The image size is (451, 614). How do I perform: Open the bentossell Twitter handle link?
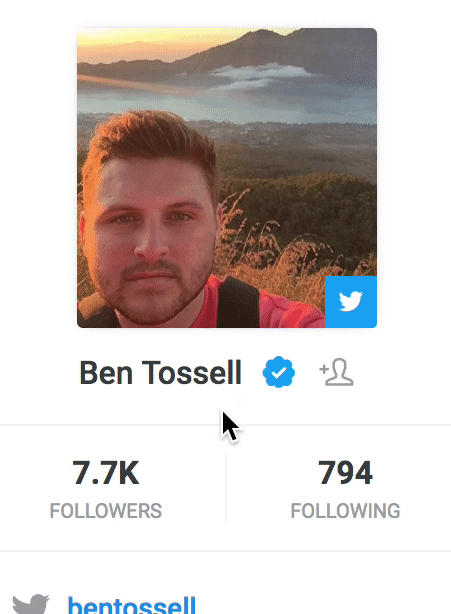click(132, 605)
